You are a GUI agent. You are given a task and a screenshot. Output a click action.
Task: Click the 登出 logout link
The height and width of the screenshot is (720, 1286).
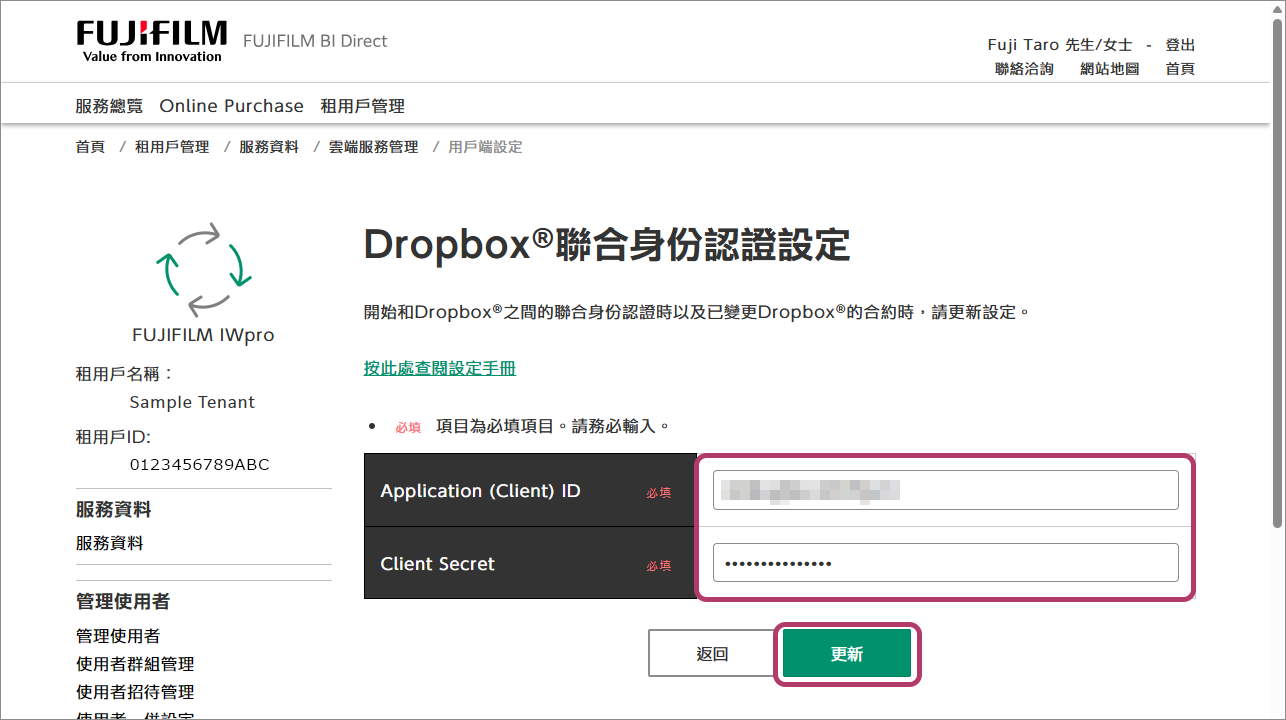pyautogui.click(x=1180, y=45)
